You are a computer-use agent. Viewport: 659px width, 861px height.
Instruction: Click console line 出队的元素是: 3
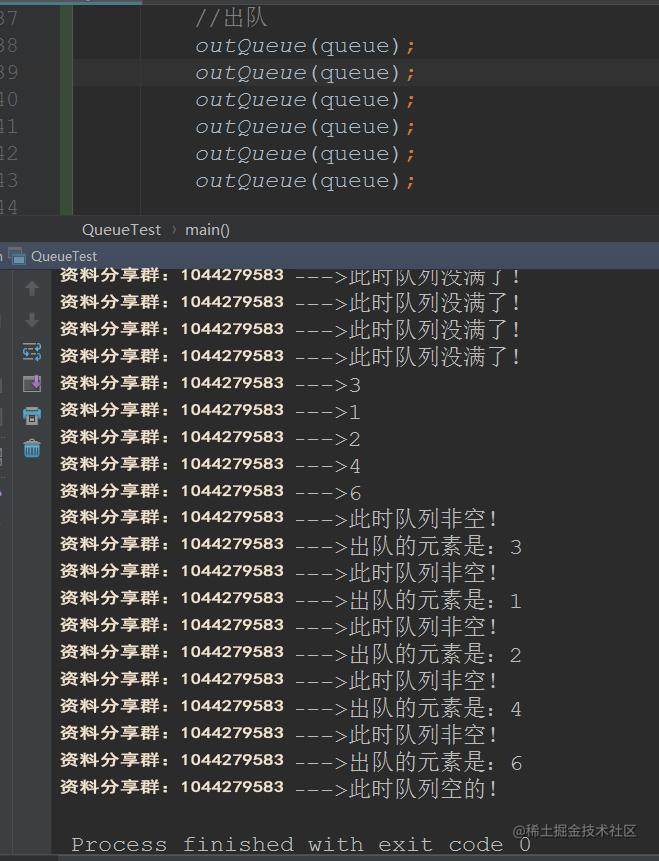tap(291, 545)
